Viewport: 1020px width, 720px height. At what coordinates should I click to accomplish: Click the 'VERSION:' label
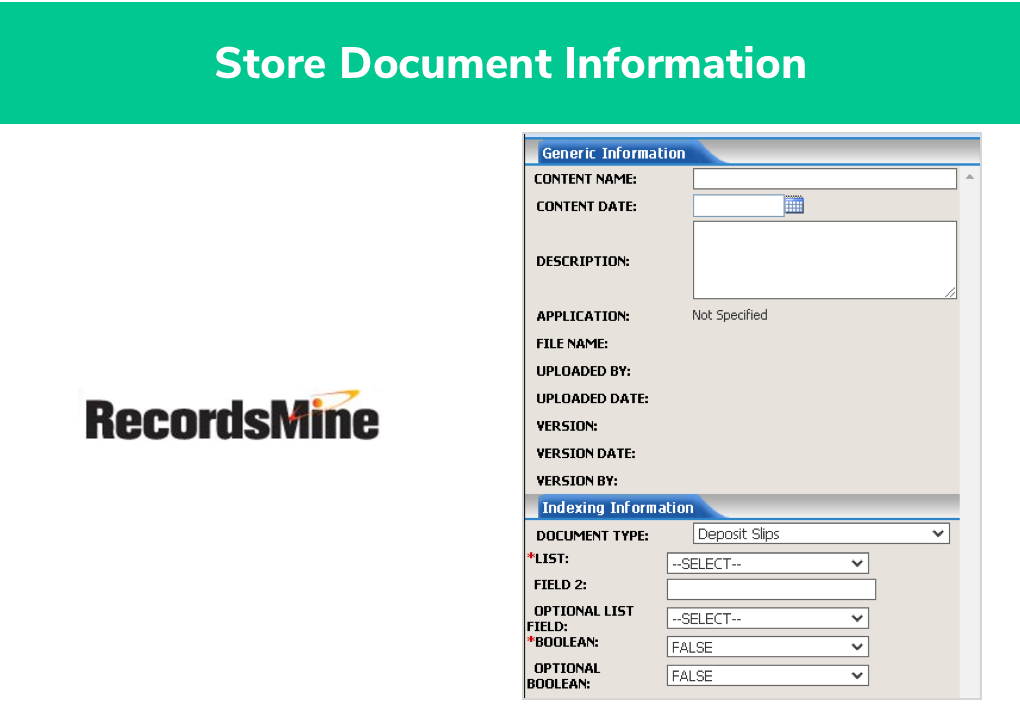[x=567, y=426]
